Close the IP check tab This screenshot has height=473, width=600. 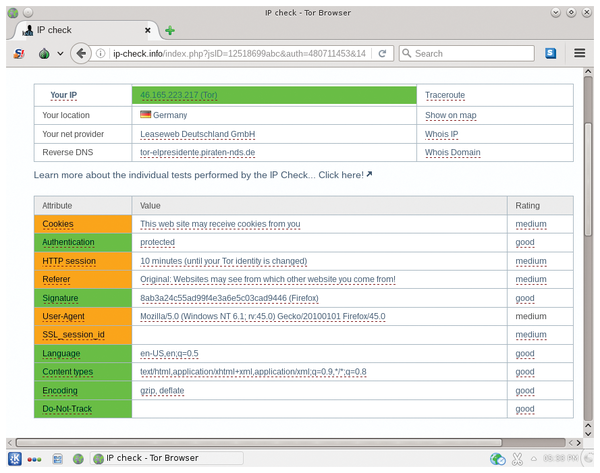[x=147, y=30]
